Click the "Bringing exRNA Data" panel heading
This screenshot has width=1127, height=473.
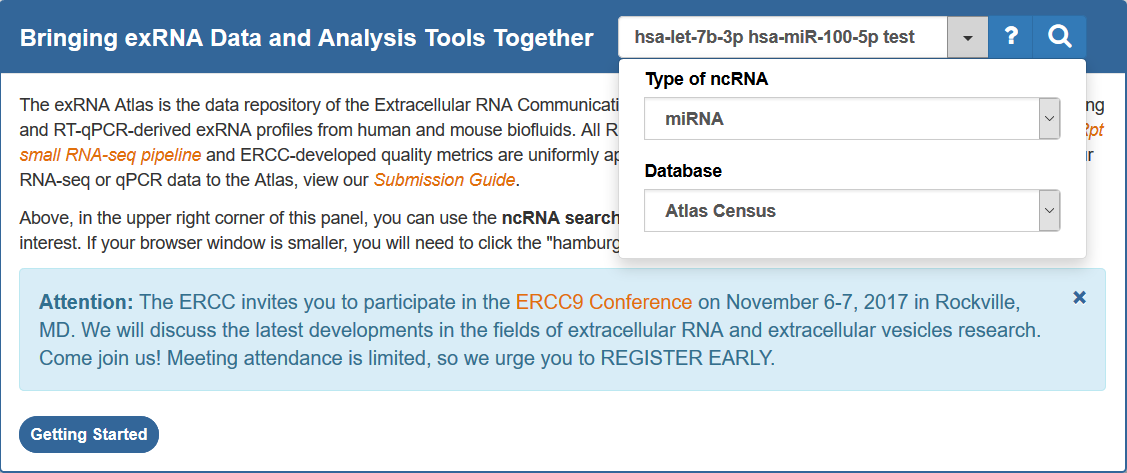coord(306,38)
